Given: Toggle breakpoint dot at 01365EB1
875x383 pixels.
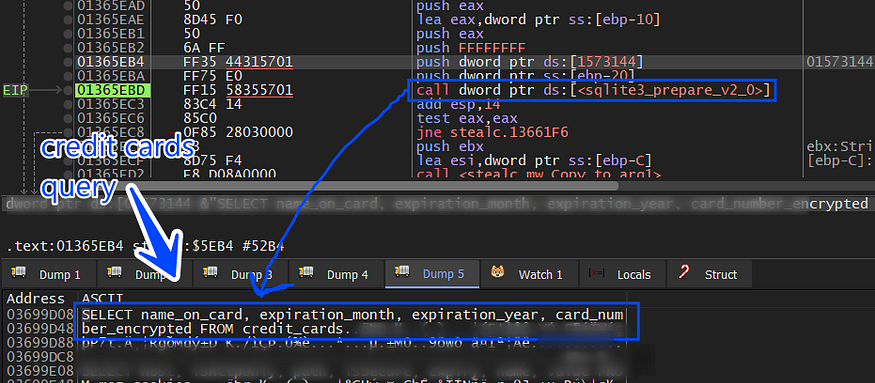Looking at the screenshot, I should point(68,33).
